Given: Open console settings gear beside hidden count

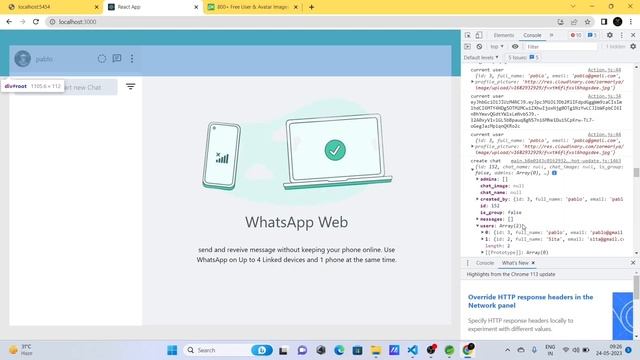Looking at the screenshot, I should click(633, 47).
